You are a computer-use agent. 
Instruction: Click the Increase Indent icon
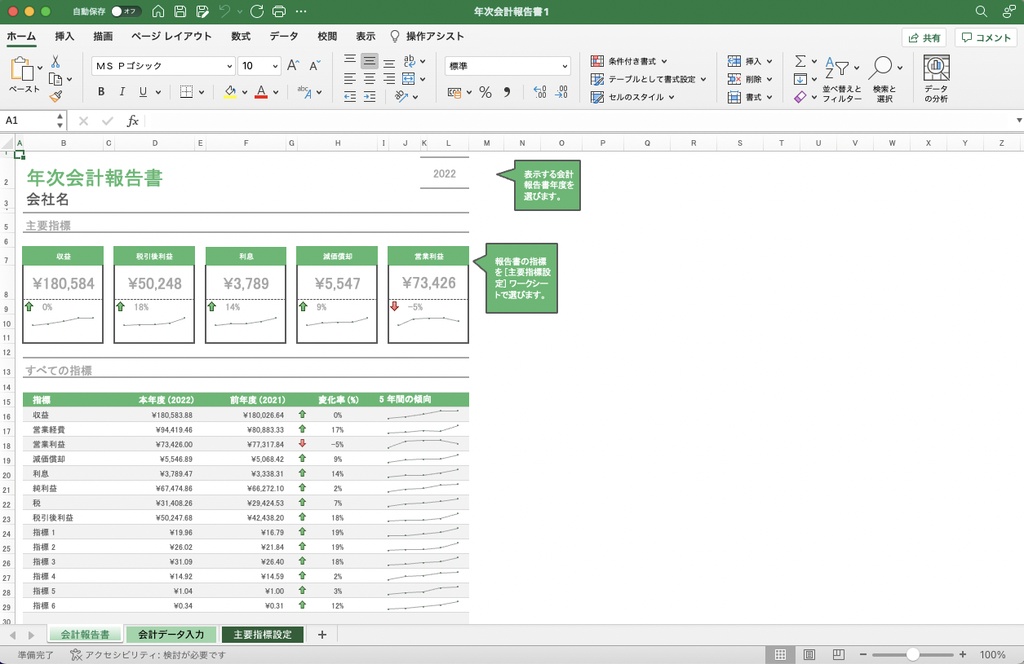click(370, 97)
